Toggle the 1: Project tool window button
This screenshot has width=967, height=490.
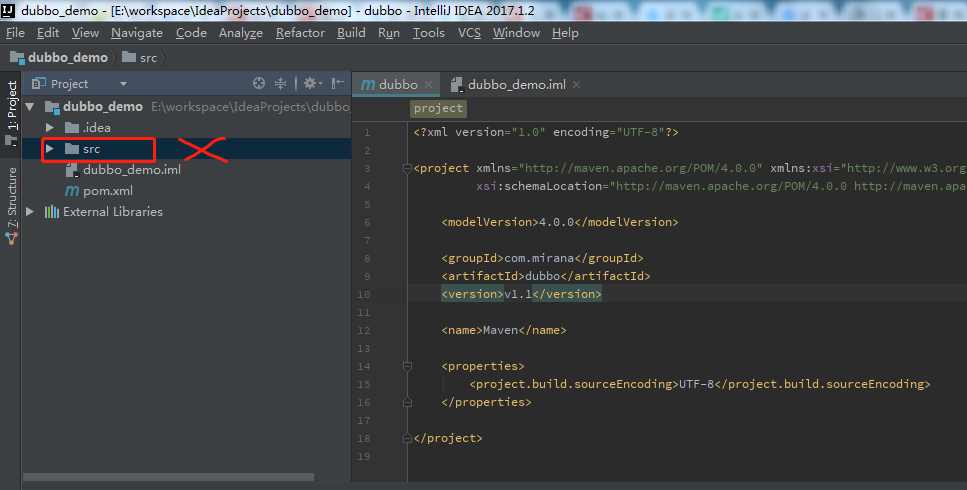(12, 106)
